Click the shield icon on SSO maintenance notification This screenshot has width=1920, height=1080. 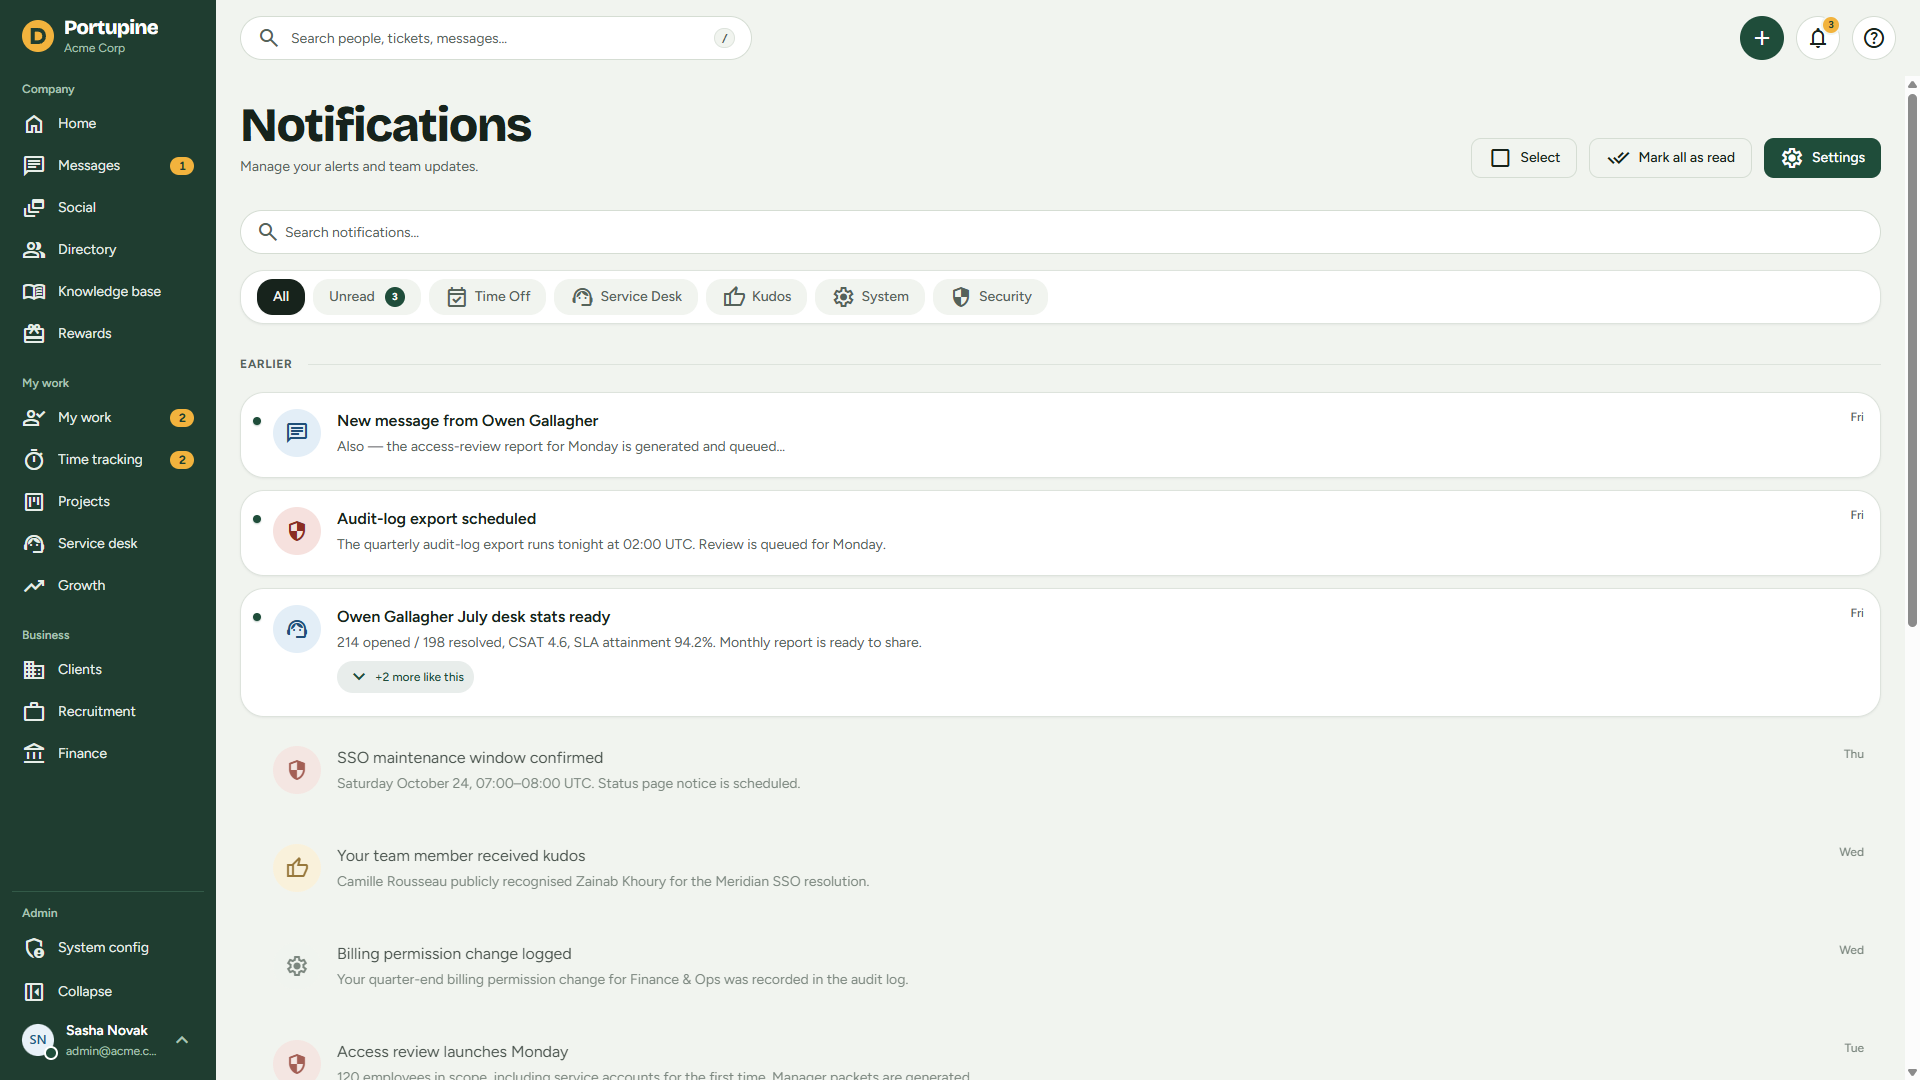pyautogui.click(x=297, y=770)
